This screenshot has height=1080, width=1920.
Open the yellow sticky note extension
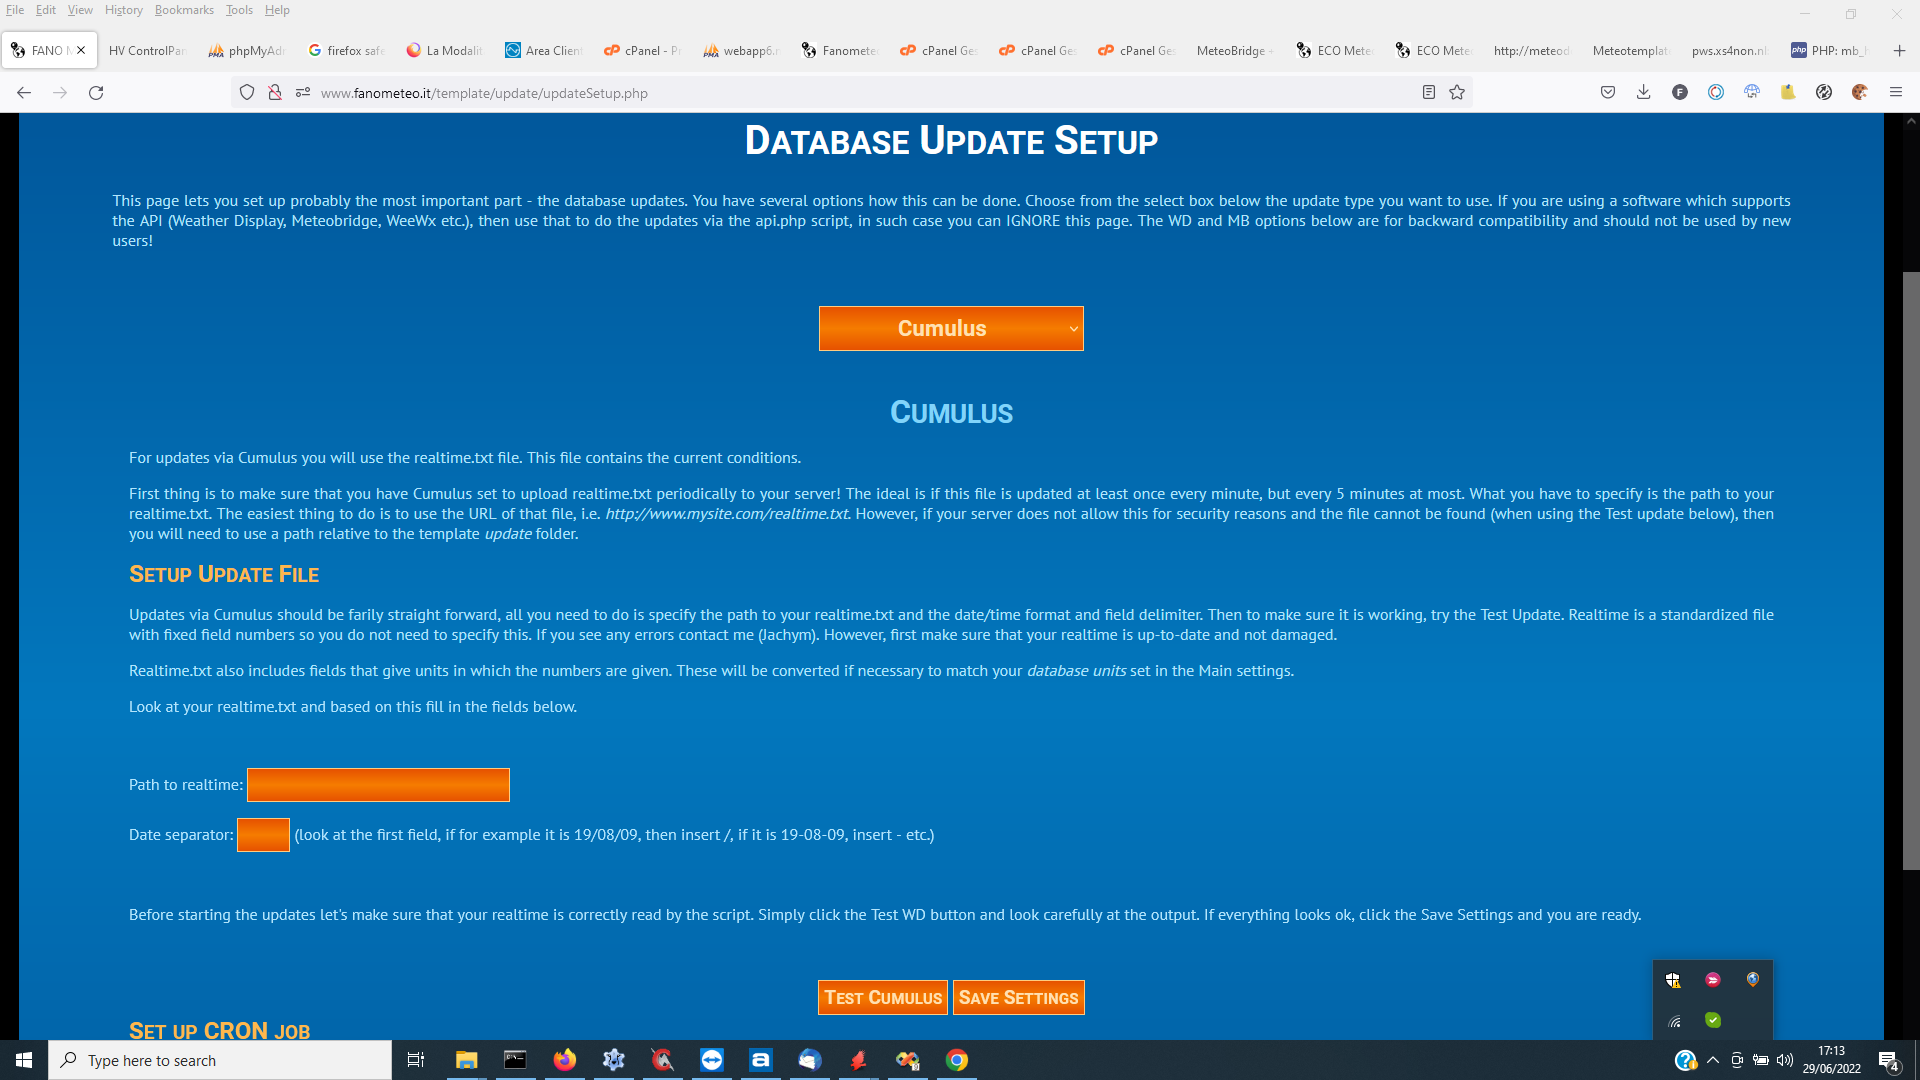tap(1788, 93)
